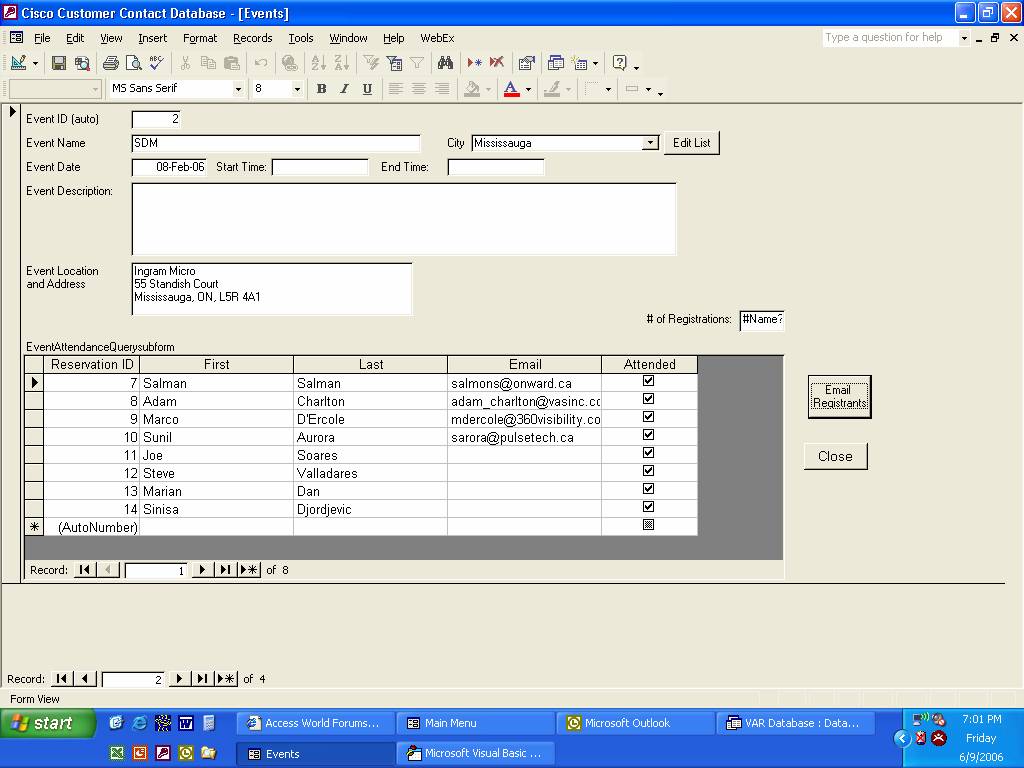Switch to Microsoft Outlook taskbar button
This screenshot has height=768, width=1024.
click(635, 723)
